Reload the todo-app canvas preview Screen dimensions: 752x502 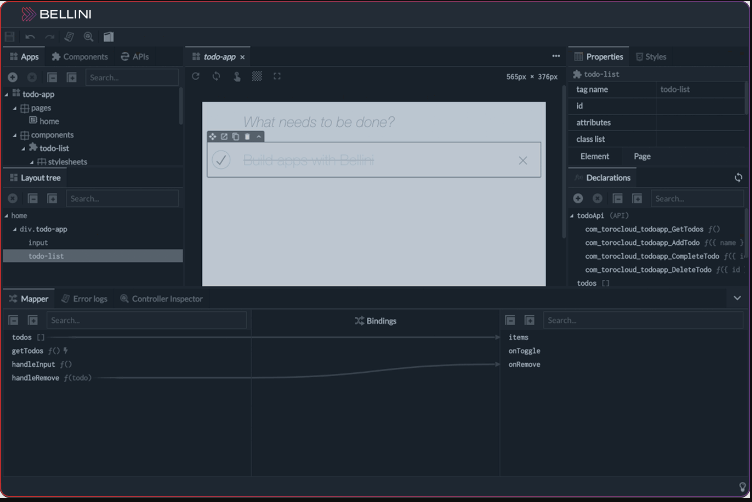click(x=196, y=76)
